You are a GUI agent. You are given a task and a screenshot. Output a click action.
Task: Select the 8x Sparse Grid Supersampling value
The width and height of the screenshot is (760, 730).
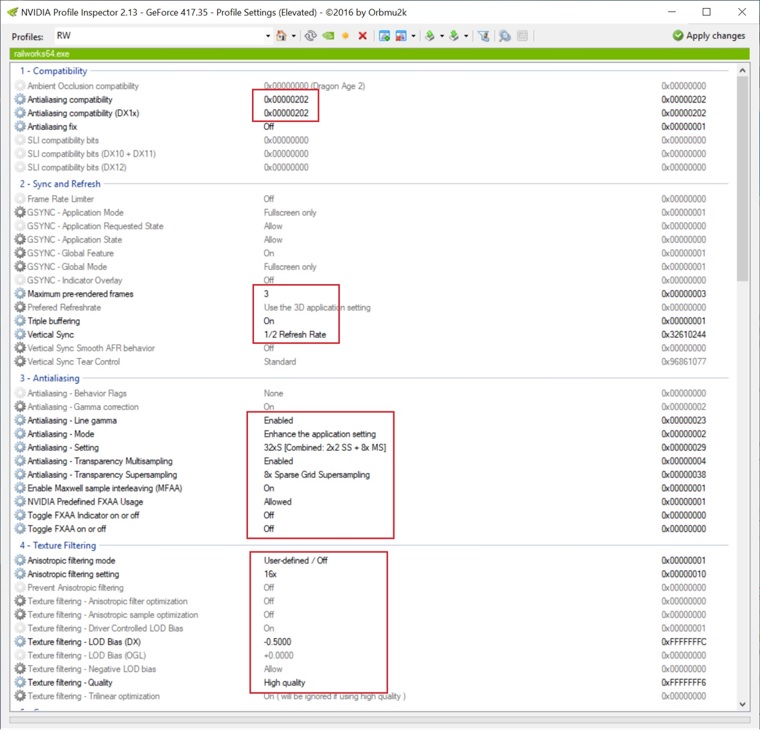coord(317,475)
